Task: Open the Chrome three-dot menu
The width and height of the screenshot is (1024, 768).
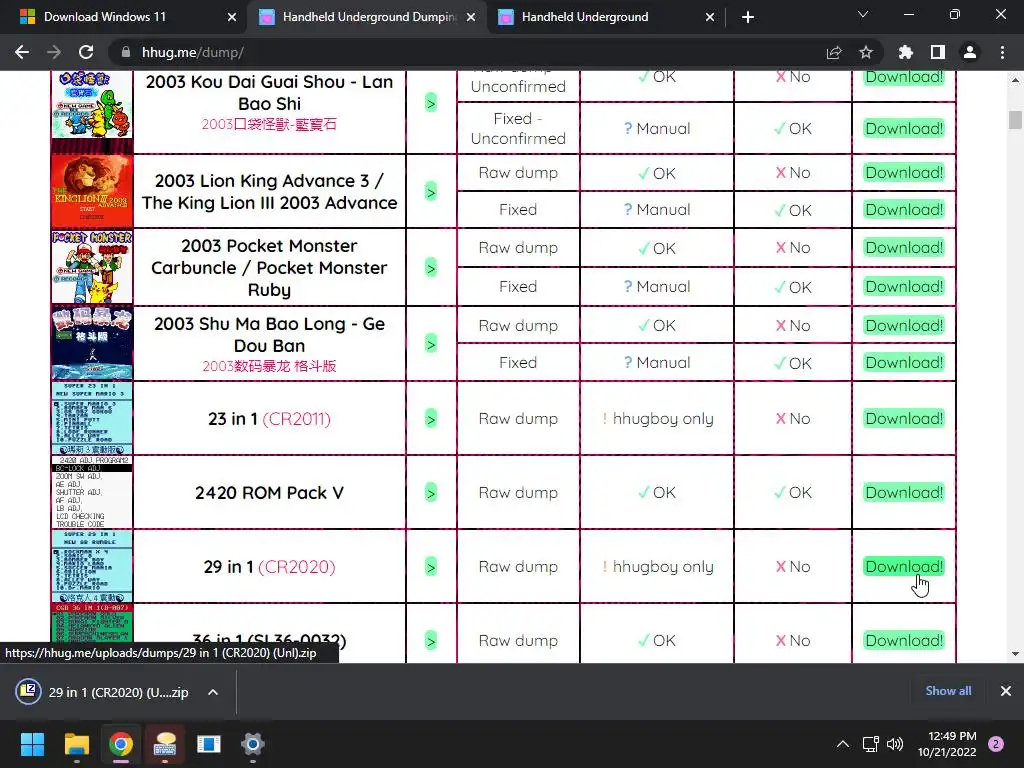Action: click(1002, 52)
